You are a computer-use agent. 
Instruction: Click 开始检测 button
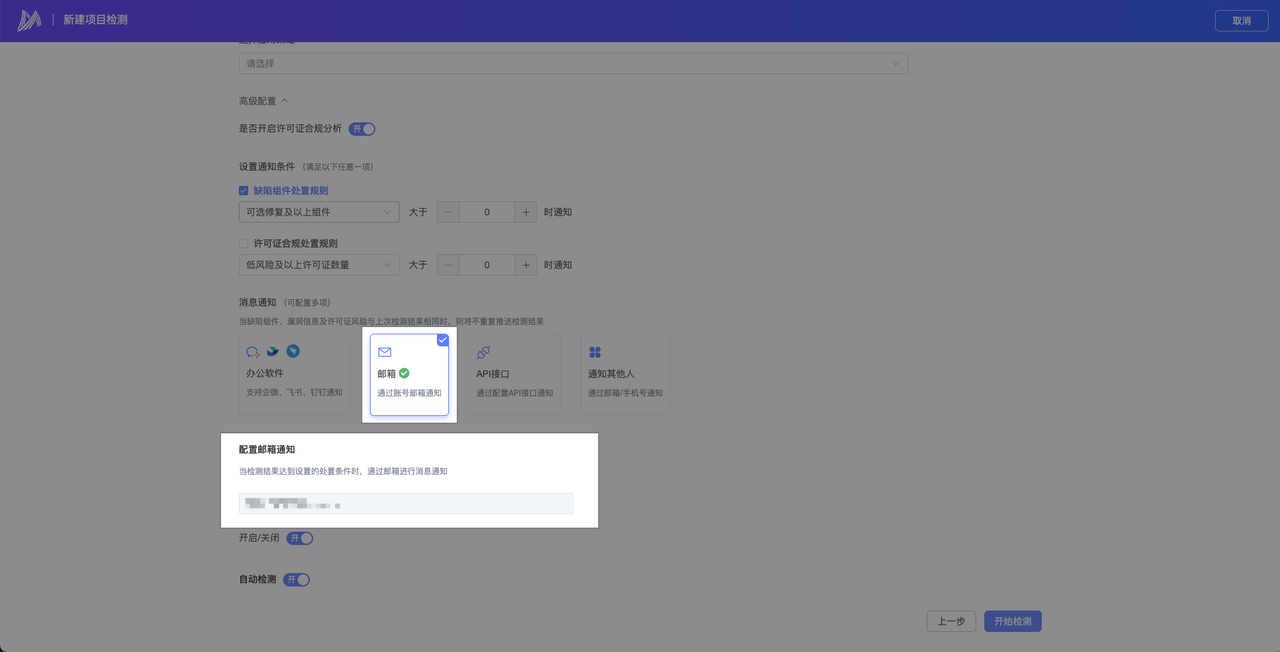pyautogui.click(x=1012, y=621)
